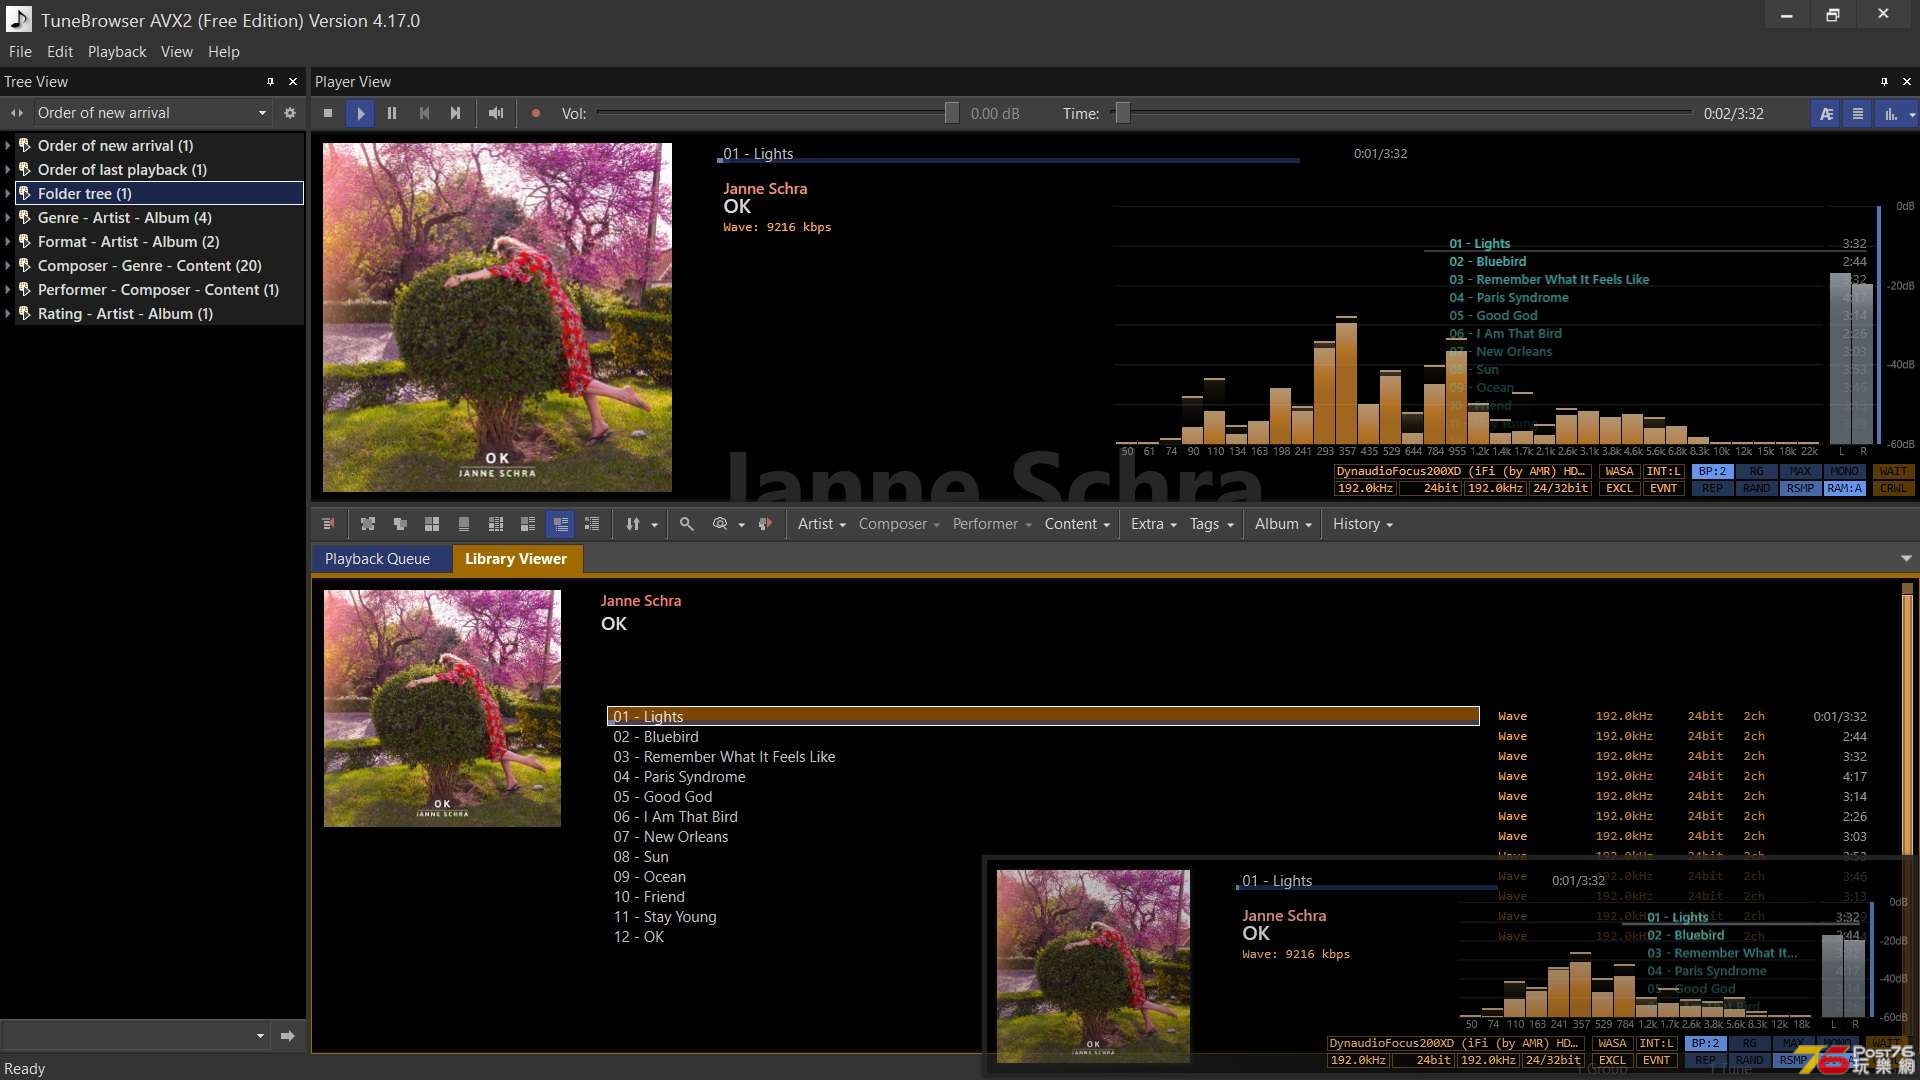Open the Tags dropdown
Screen dimensions: 1920x1080
pos(1211,524)
